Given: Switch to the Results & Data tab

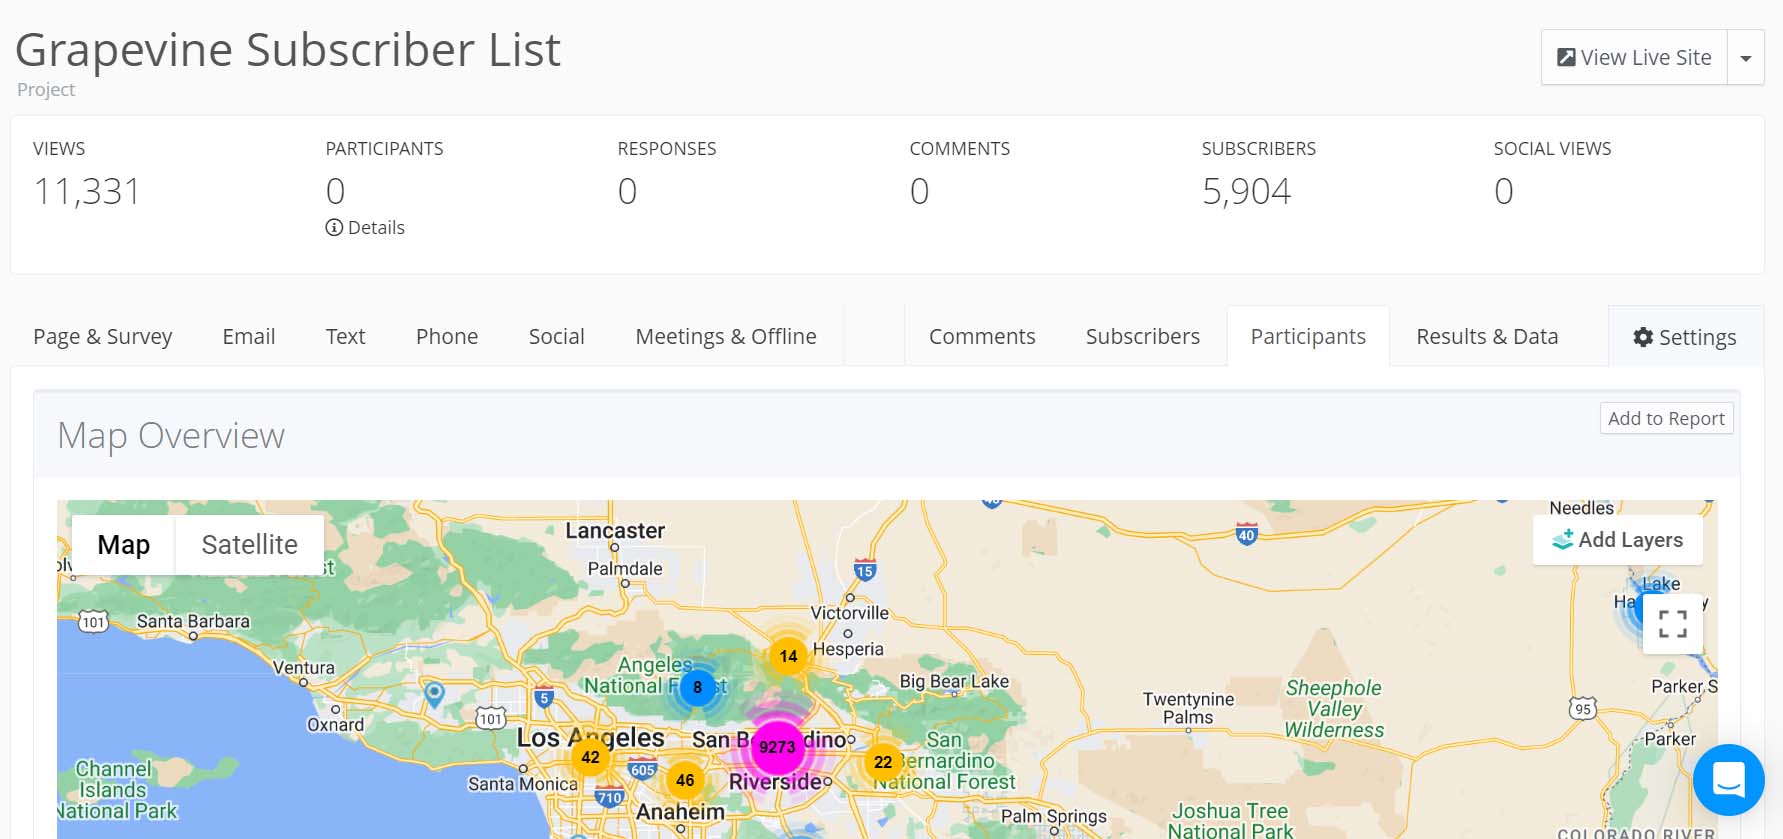Looking at the screenshot, I should 1486,337.
